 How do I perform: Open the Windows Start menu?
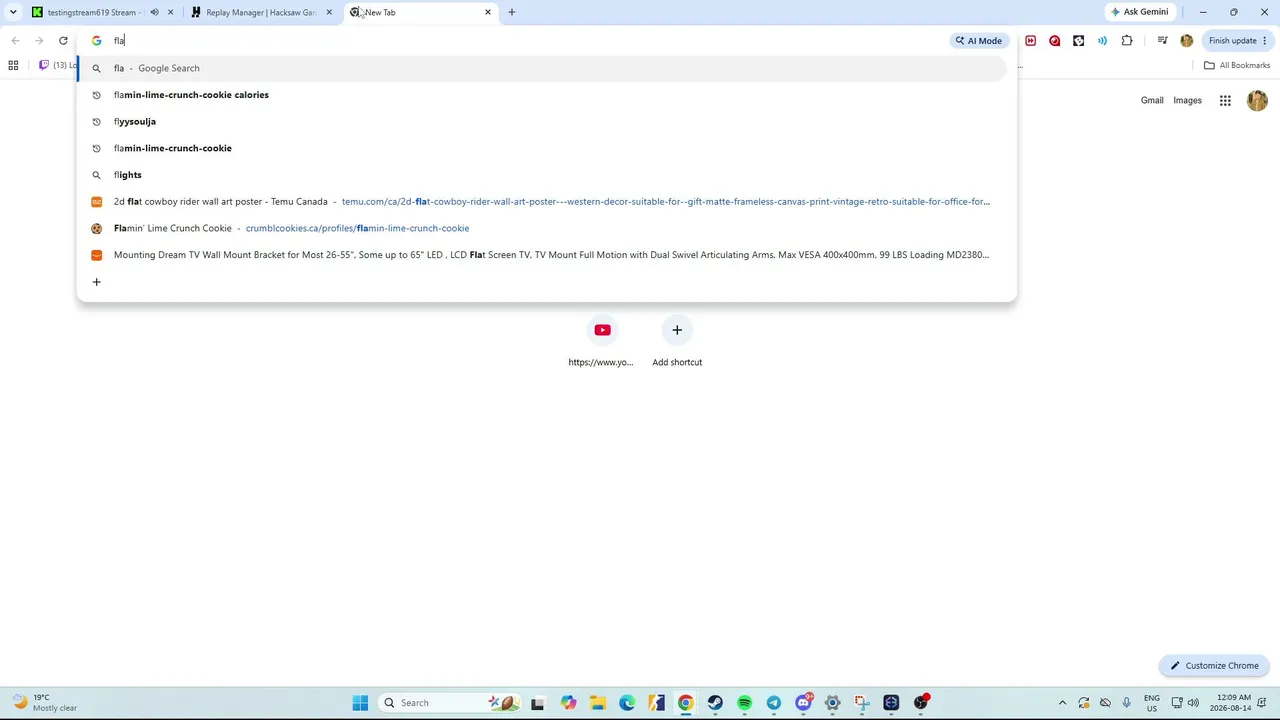(360, 703)
